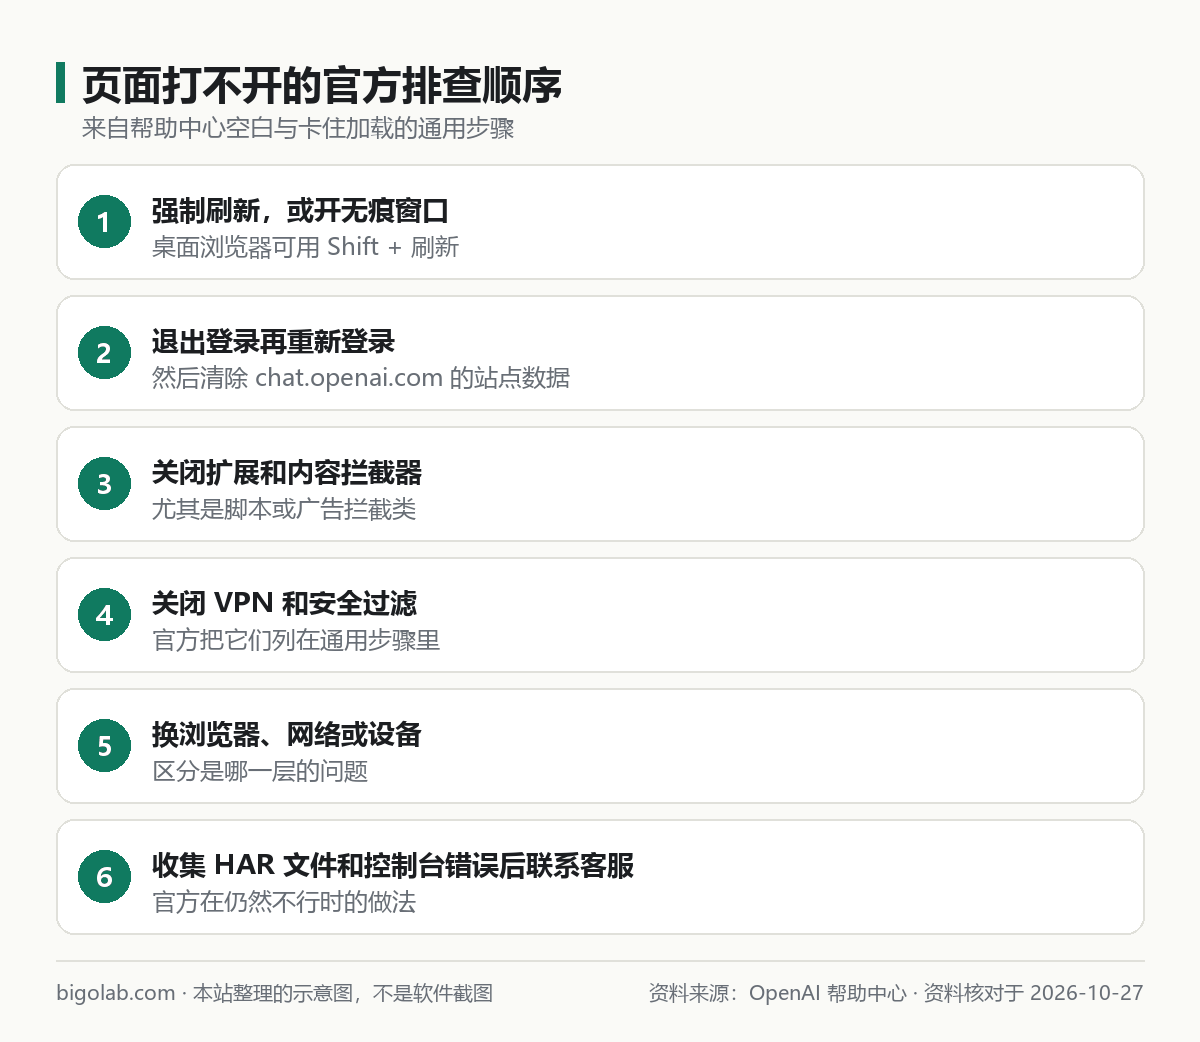Click the green number 3 circle
Image resolution: width=1200 pixels, height=1042 pixels.
pos(104,484)
